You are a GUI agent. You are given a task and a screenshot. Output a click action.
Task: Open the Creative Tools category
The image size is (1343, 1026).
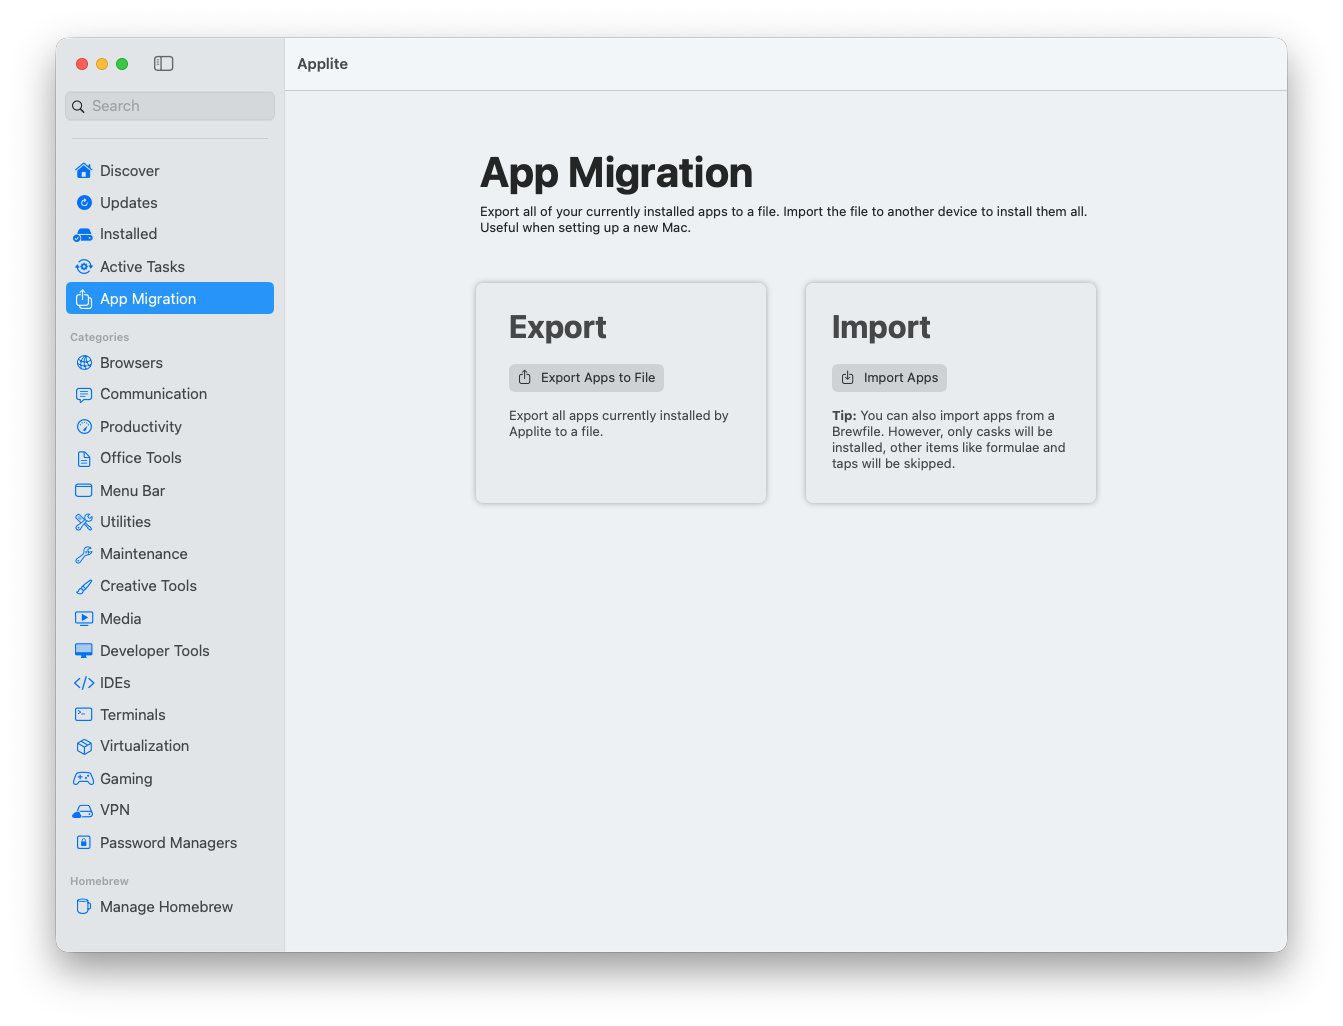(170, 586)
